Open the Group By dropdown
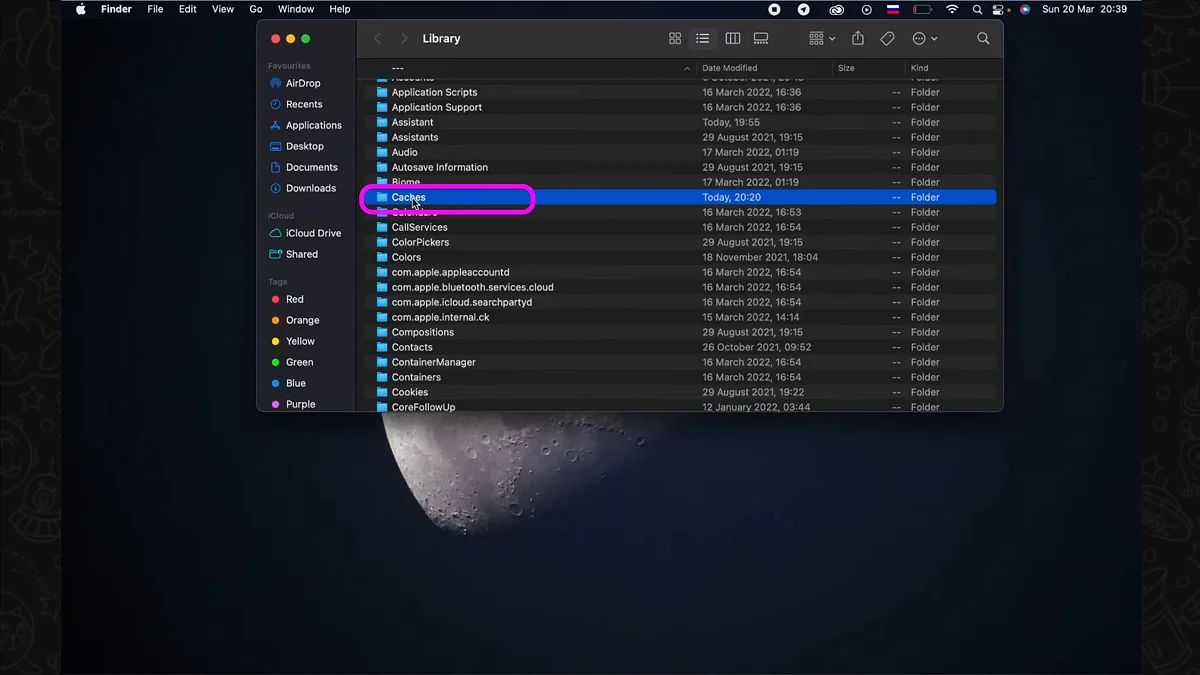This screenshot has height=675, width=1200. (822, 39)
